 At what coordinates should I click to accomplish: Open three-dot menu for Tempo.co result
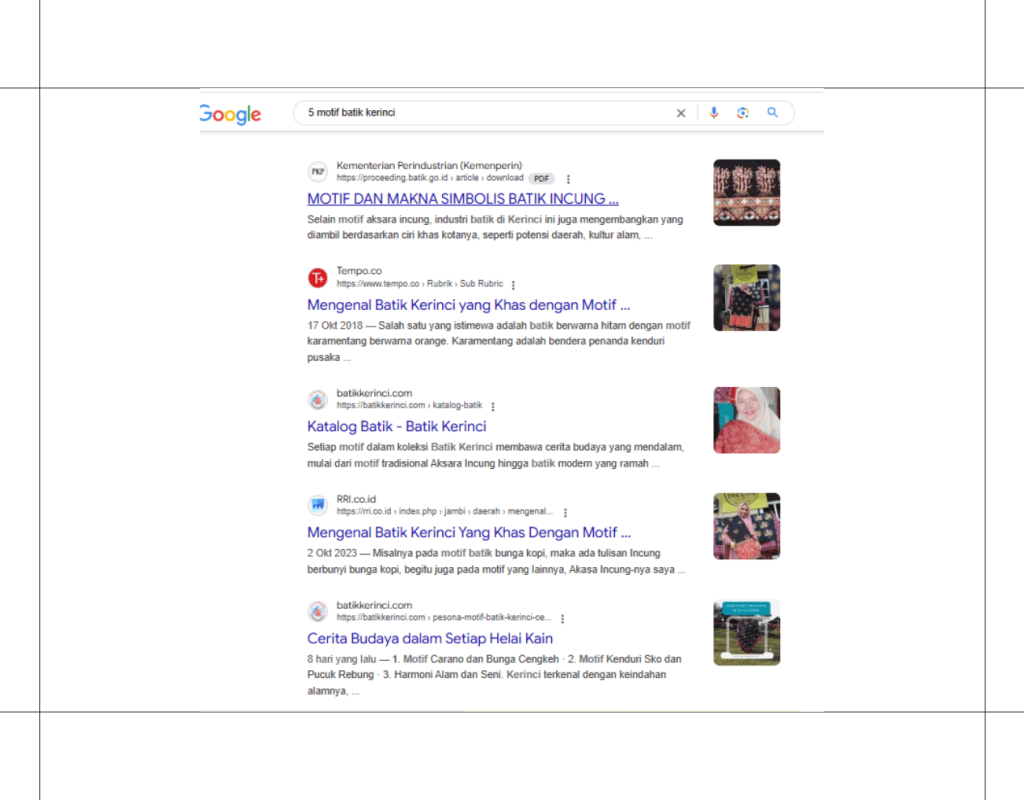tap(513, 285)
